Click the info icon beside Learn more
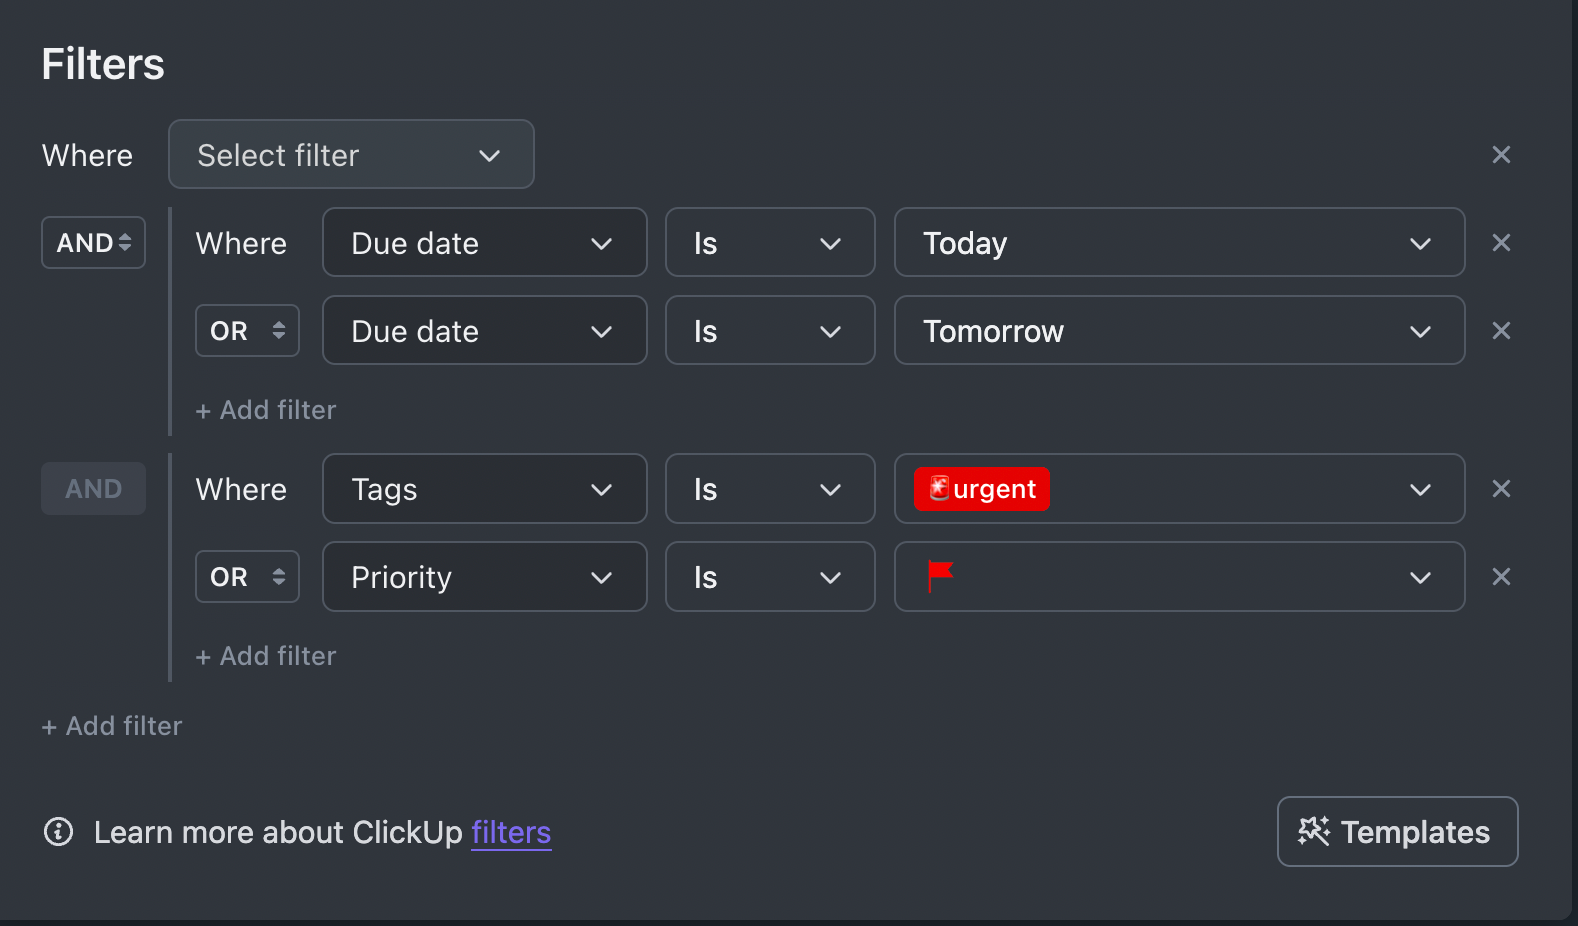 click(x=59, y=832)
